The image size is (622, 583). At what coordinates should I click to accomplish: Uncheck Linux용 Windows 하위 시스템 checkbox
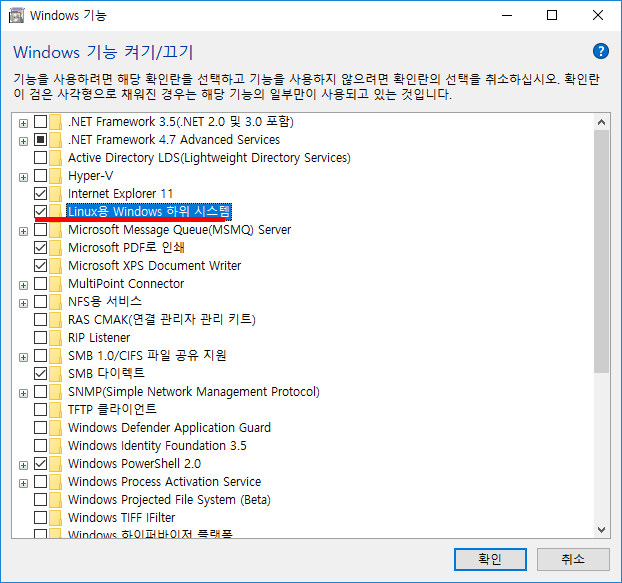[40, 211]
